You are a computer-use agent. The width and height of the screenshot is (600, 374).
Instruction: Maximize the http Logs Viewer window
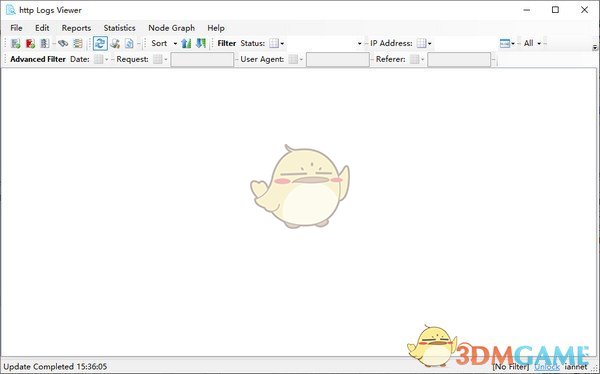556,10
